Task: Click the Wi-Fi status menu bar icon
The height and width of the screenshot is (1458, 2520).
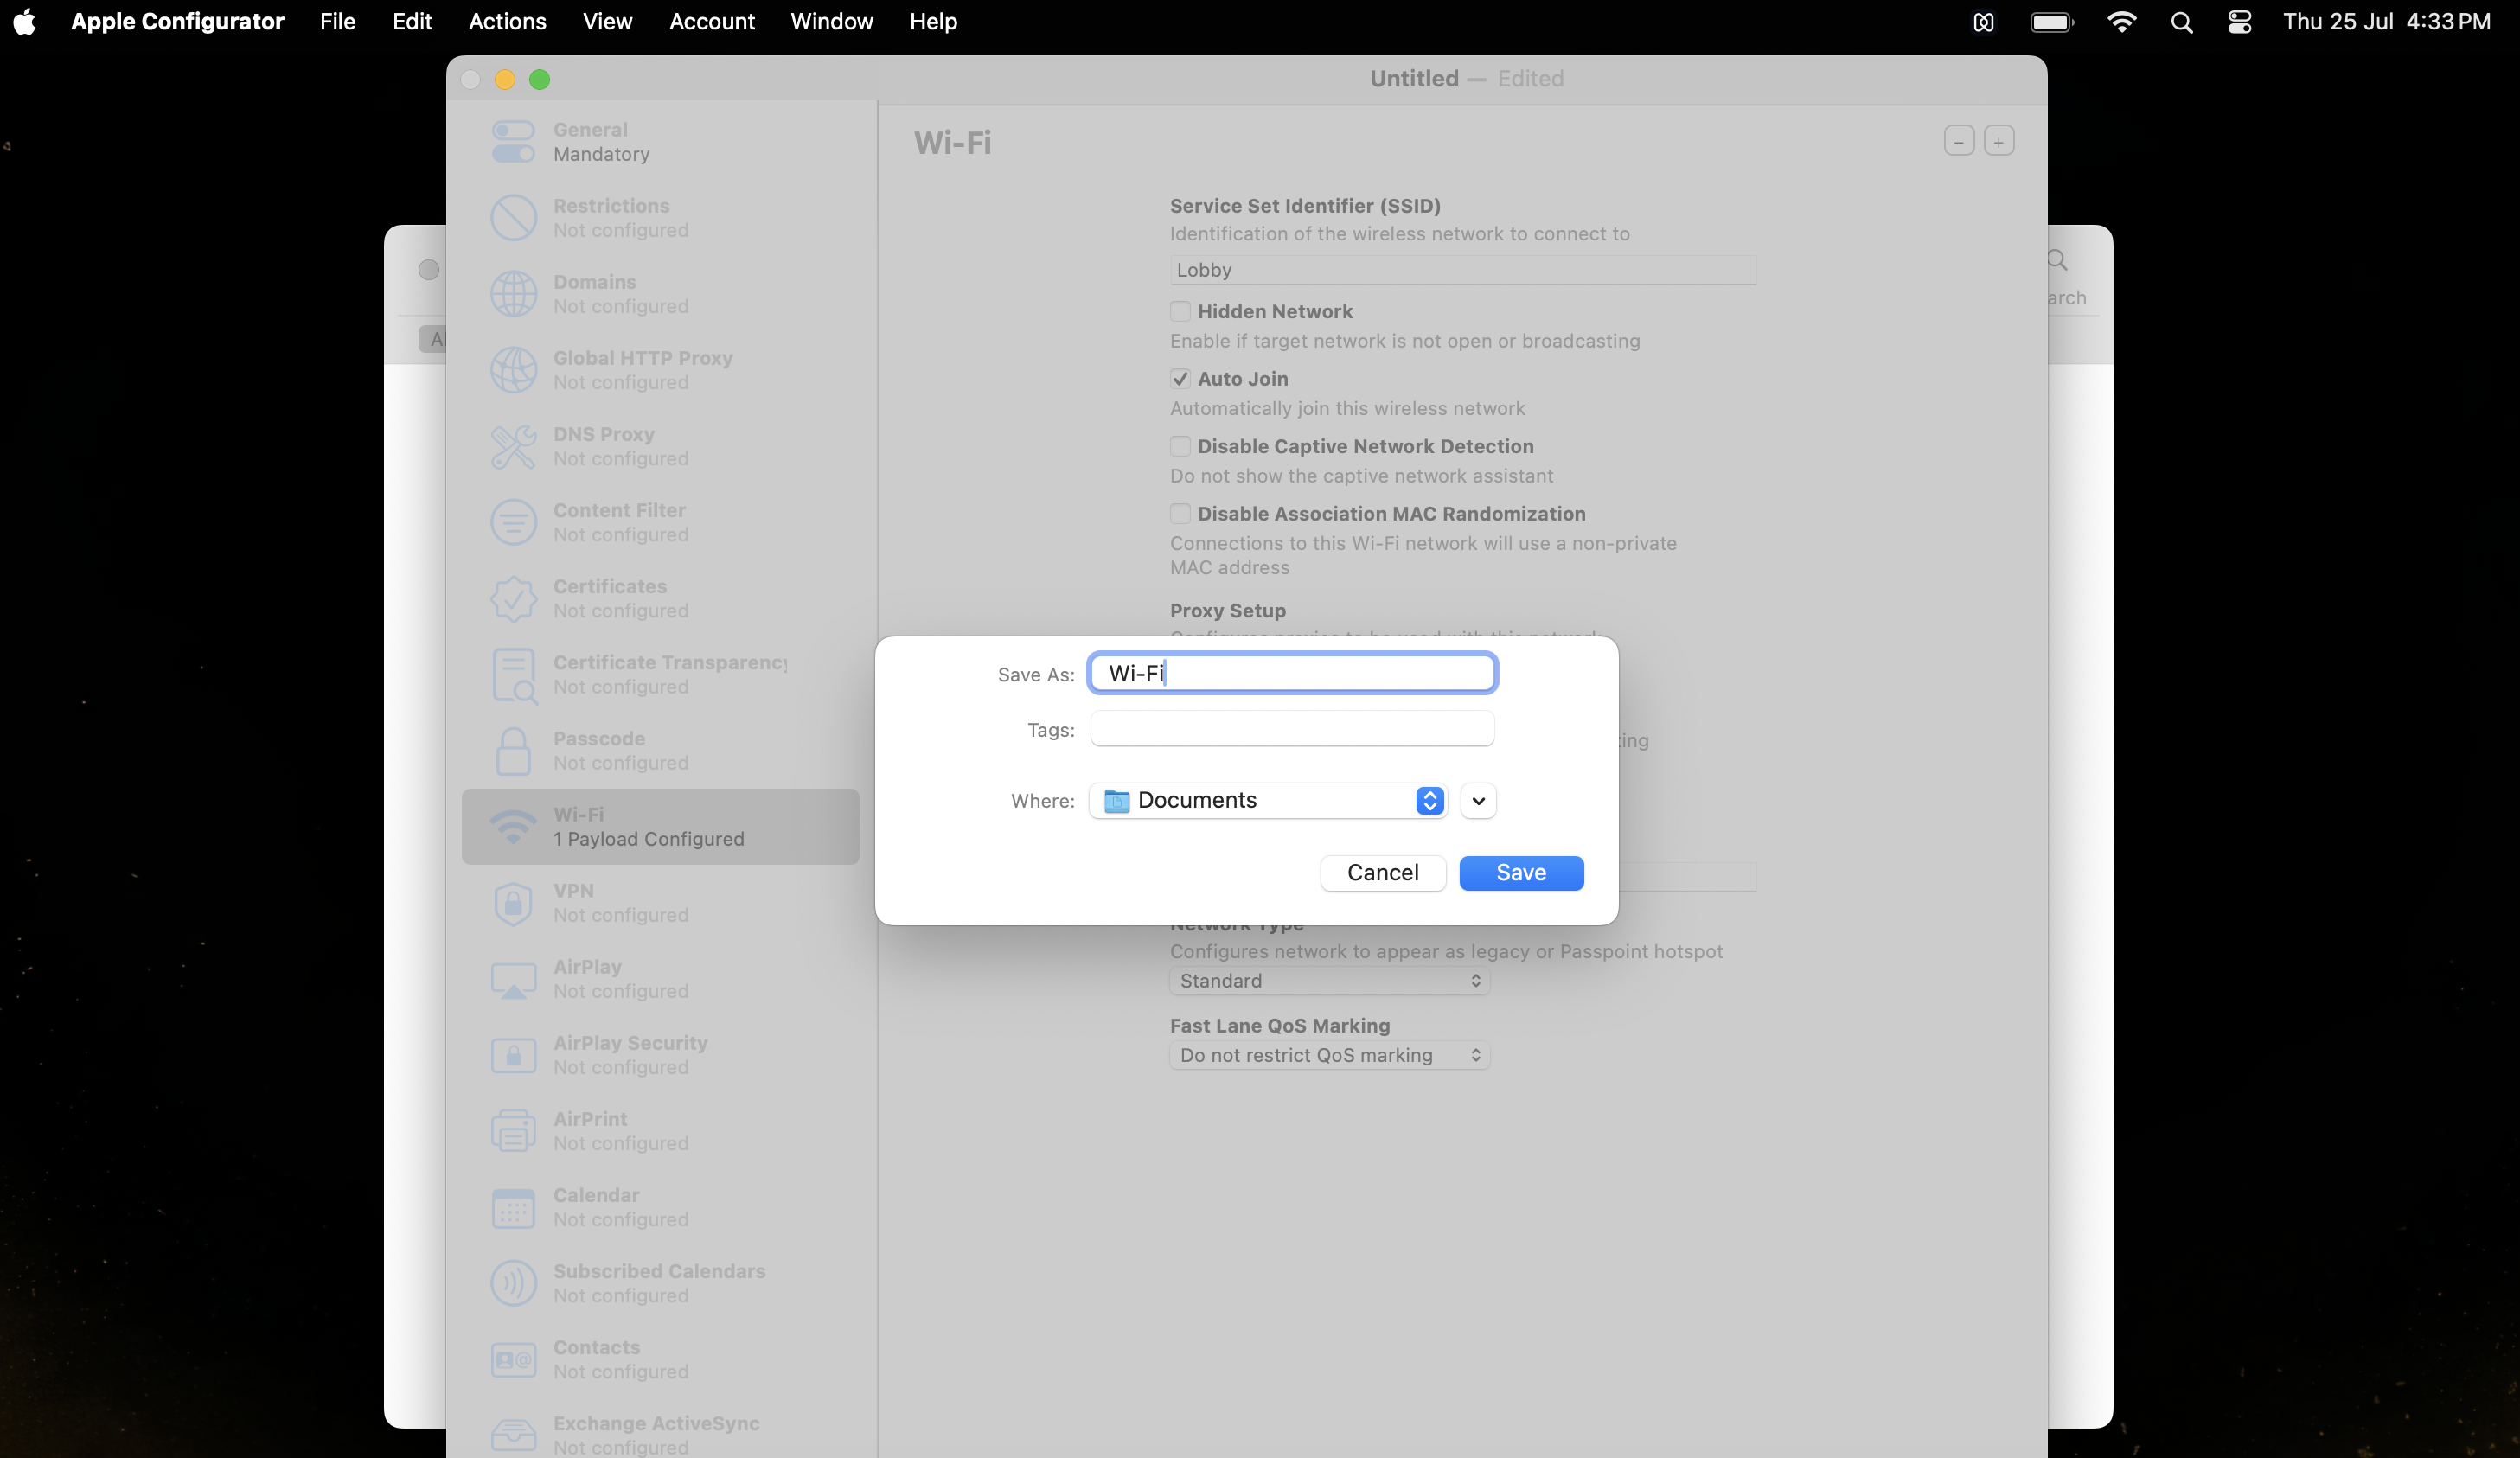Action: tap(2121, 22)
